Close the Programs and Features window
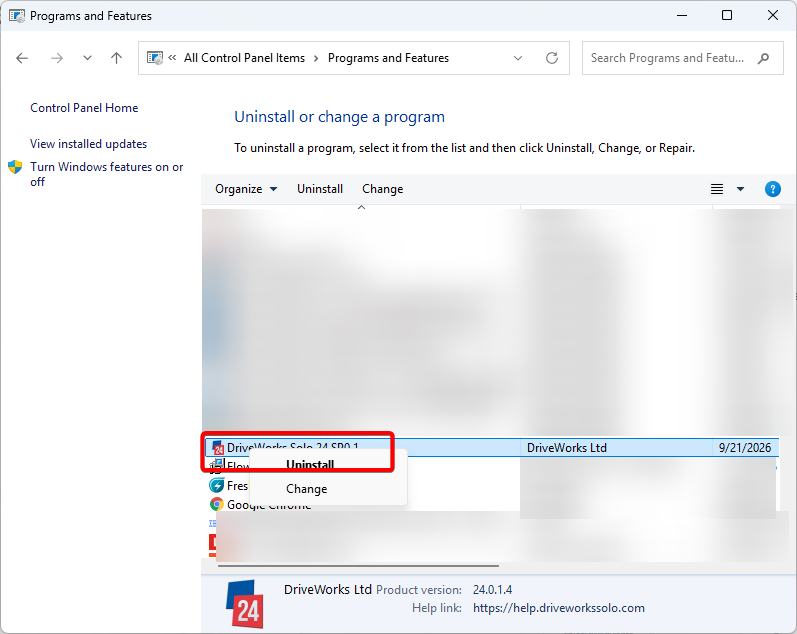 (x=773, y=15)
